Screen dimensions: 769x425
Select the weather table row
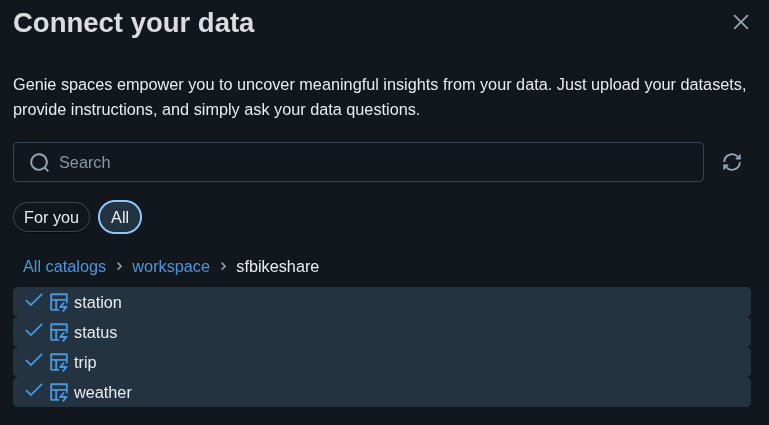(400, 392)
